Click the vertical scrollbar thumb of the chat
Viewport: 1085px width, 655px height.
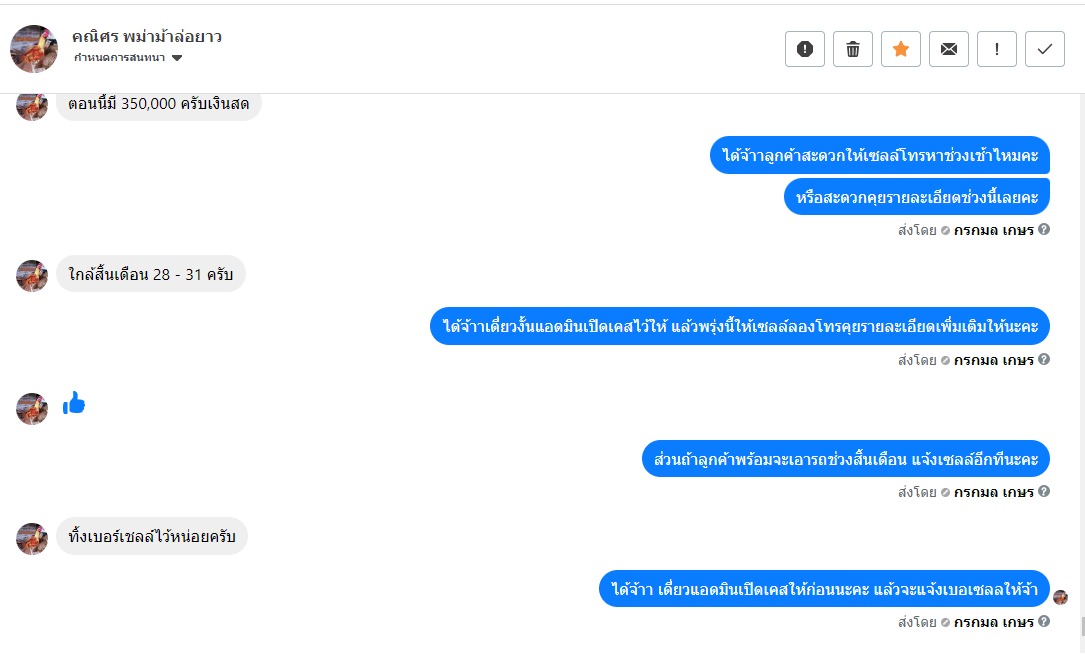point(1081,627)
